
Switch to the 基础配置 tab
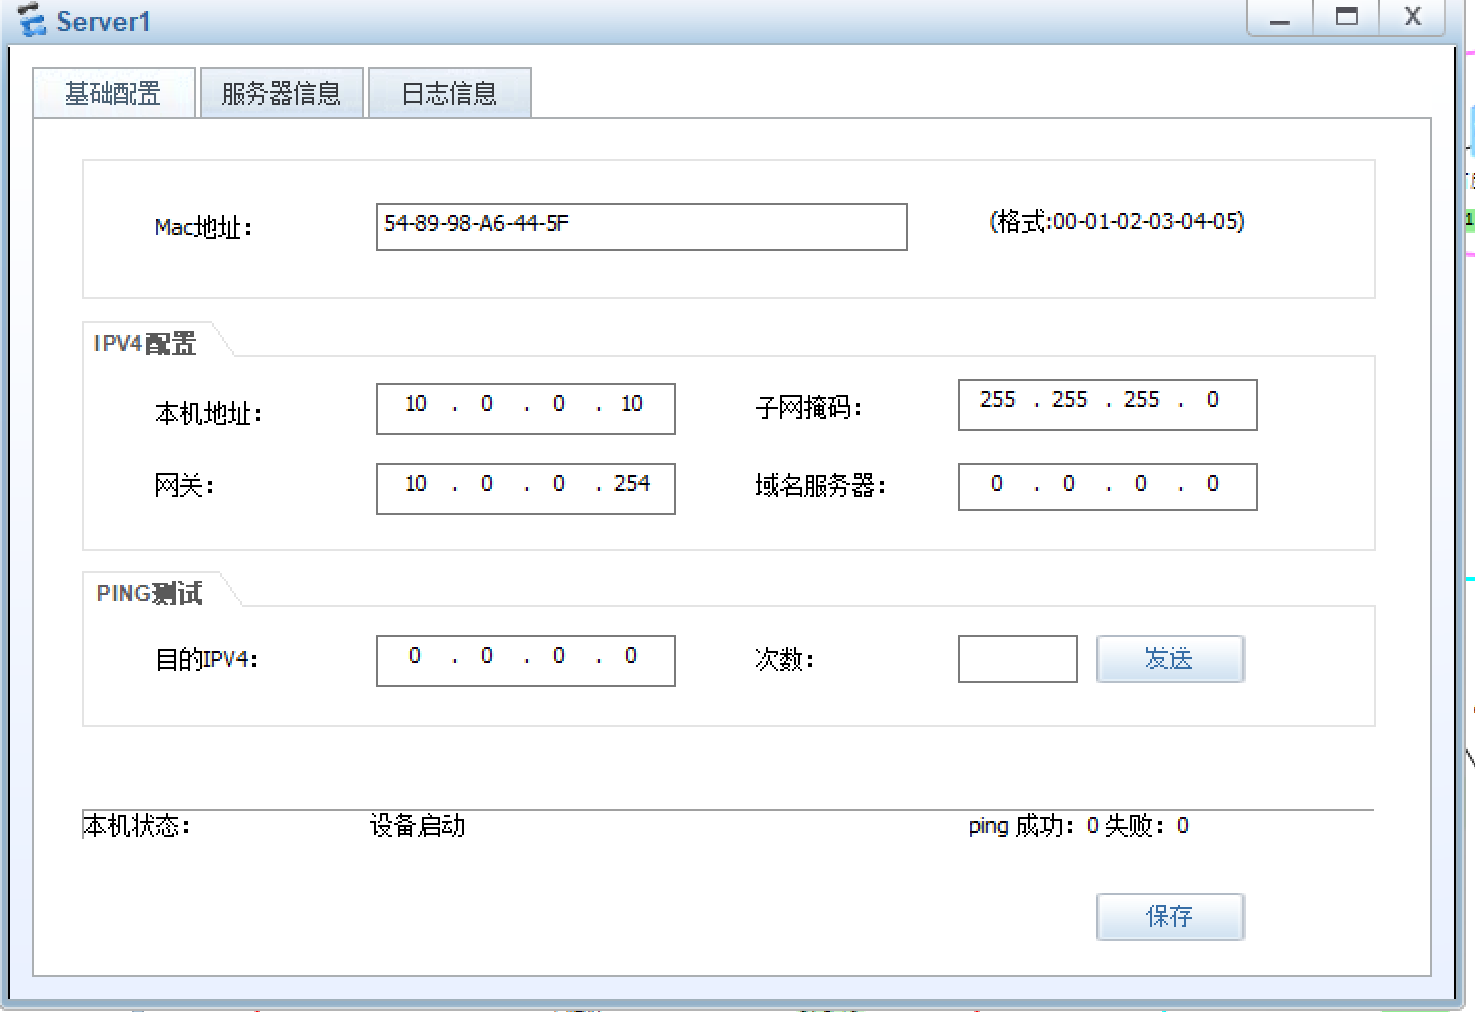coord(114,93)
